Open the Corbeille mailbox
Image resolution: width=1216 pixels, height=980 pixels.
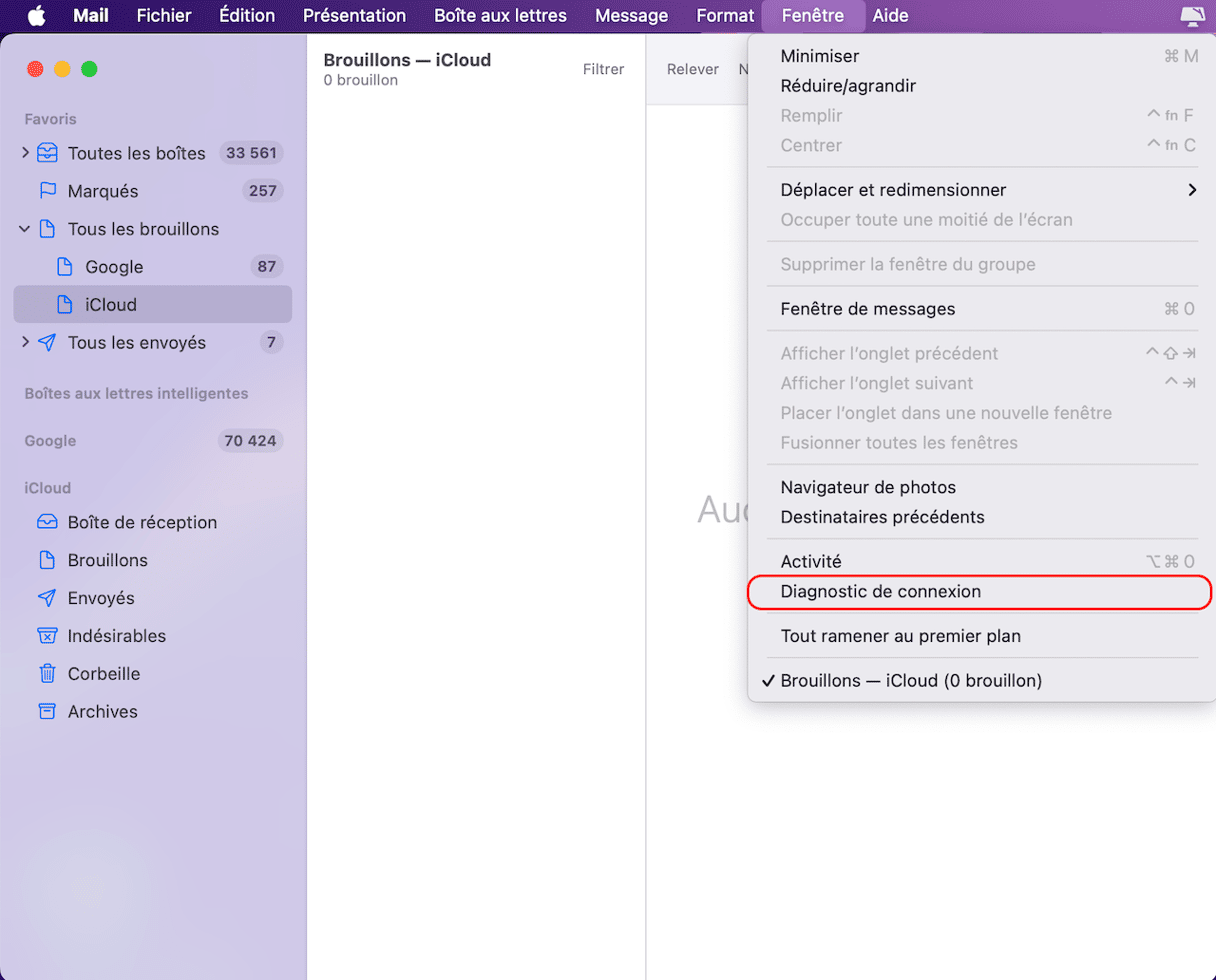pyautogui.click(x=153, y=674)
